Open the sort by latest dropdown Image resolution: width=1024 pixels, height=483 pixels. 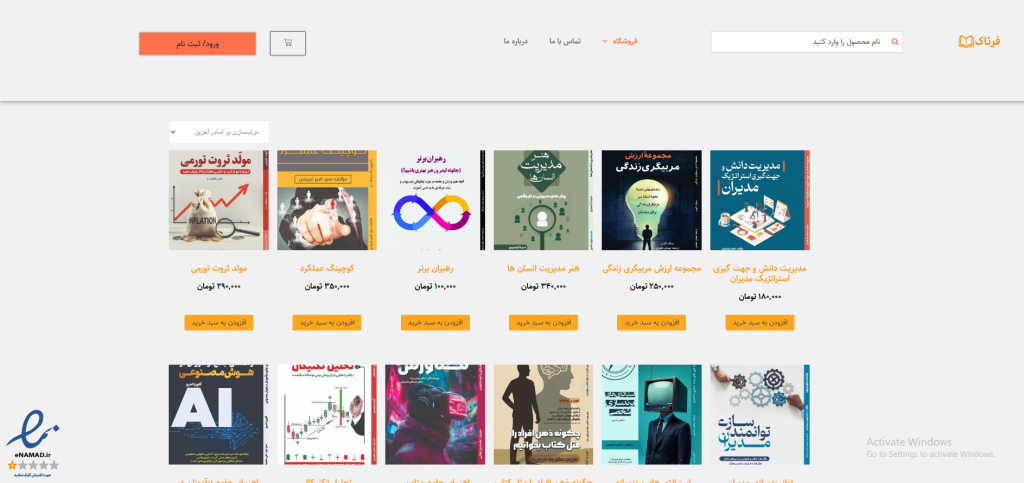coord(218,132)
